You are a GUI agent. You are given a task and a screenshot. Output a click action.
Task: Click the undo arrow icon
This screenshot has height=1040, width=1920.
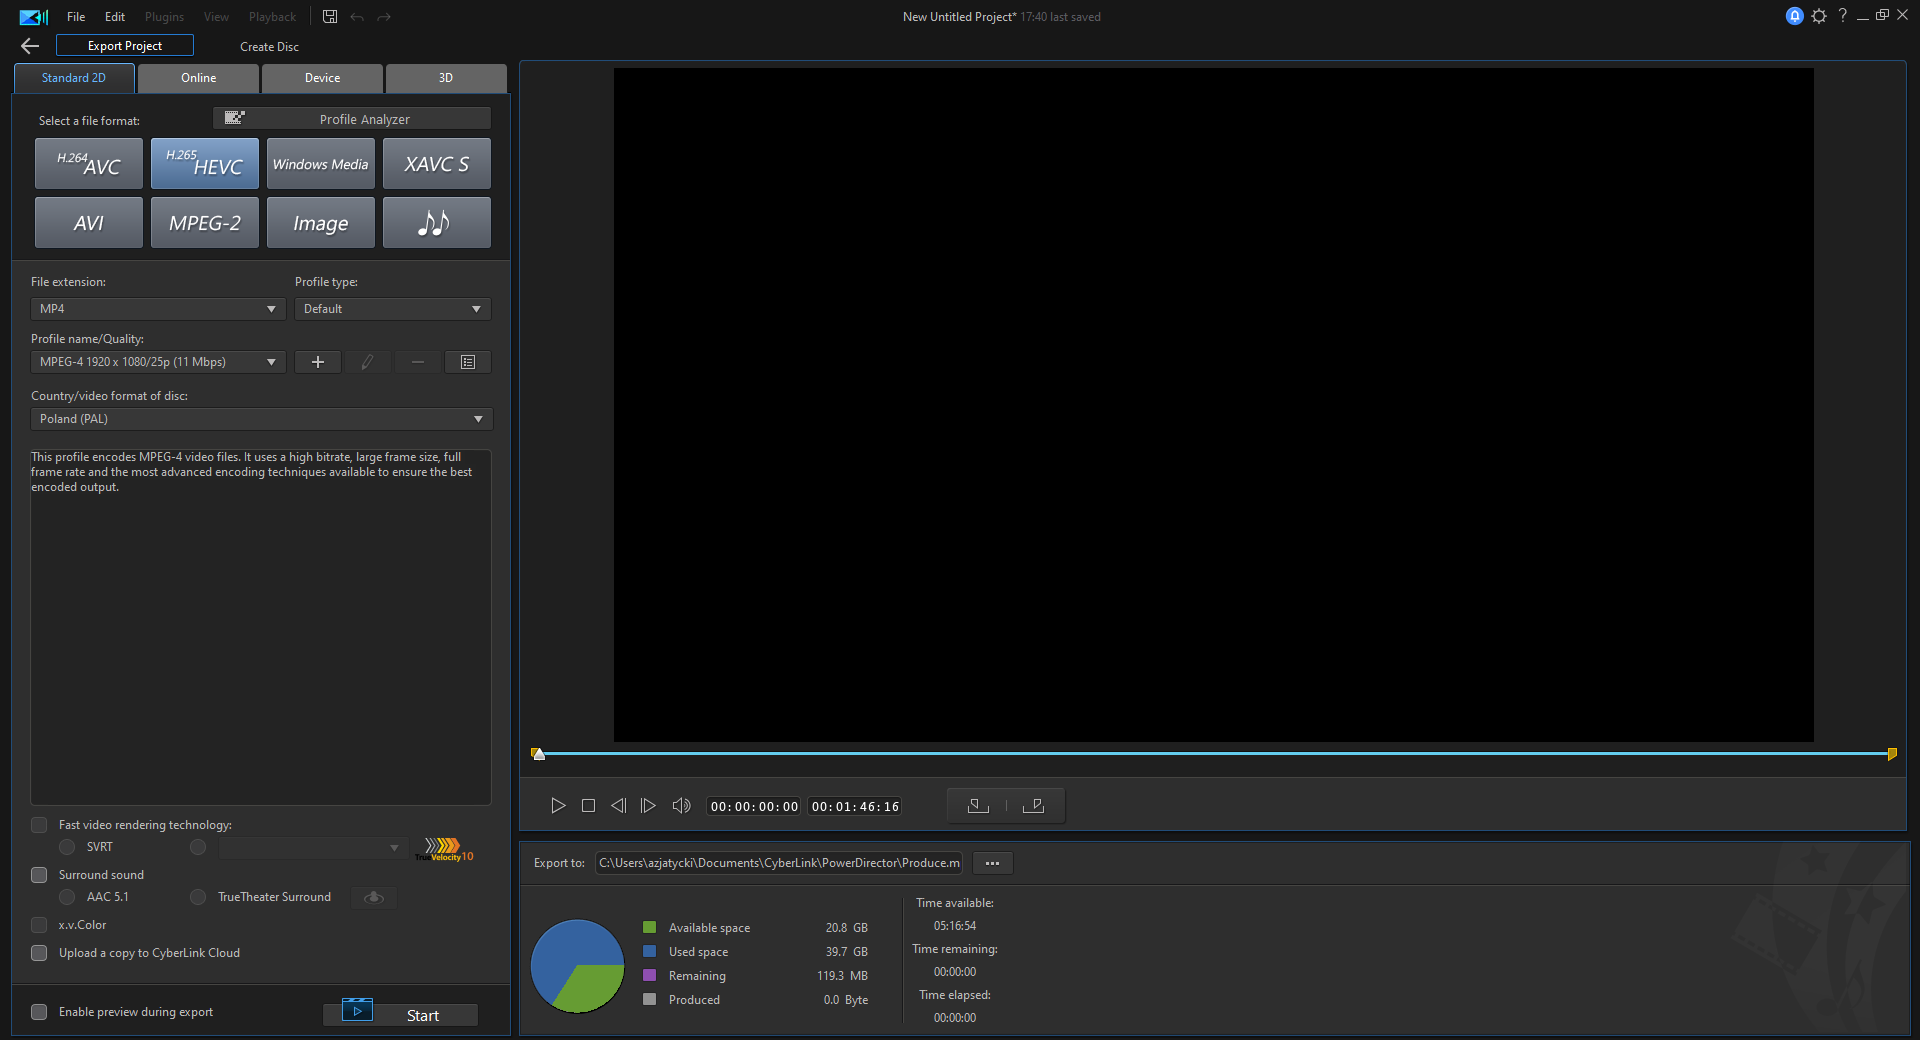click(x=357, y=17)
